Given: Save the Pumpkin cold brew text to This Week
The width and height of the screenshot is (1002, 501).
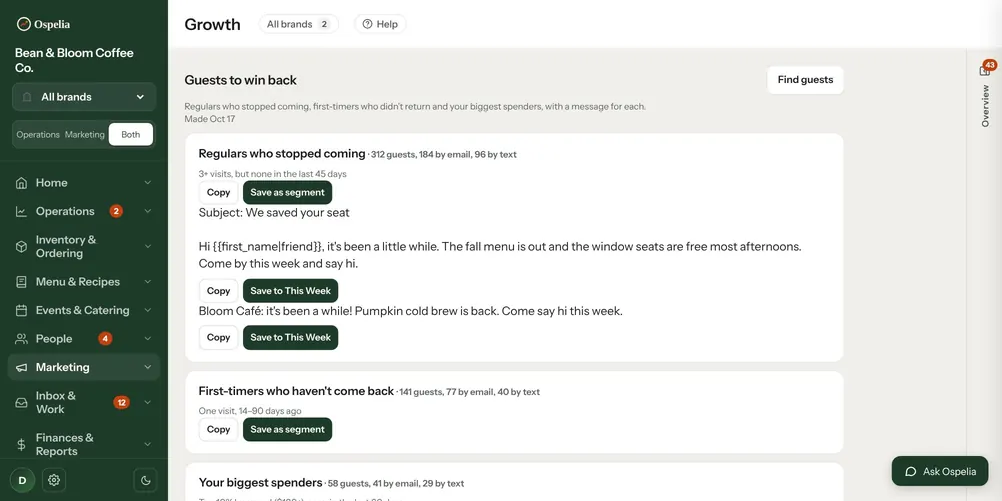Looking at the screenshot, I should [290, 337].
